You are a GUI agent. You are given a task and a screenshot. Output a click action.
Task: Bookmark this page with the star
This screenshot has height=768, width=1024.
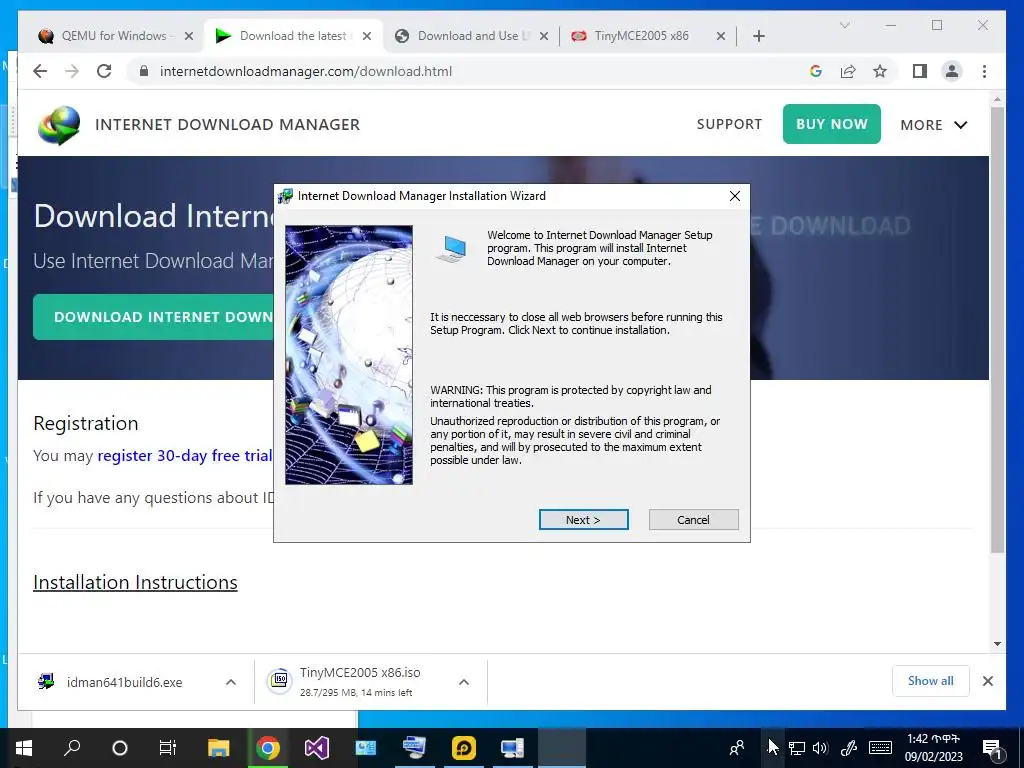tap(880, 71)
